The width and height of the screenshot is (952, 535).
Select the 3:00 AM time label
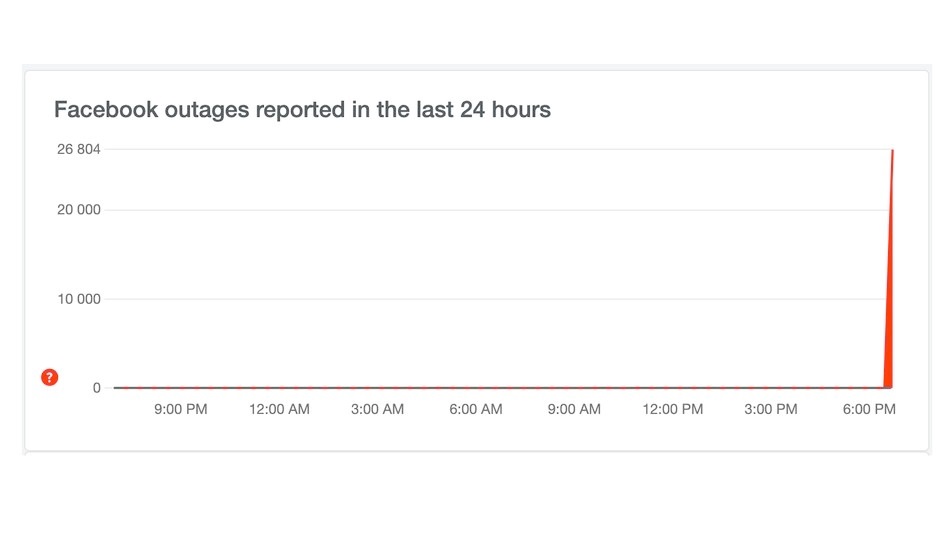pyautogui.click(x=377, y=409)
